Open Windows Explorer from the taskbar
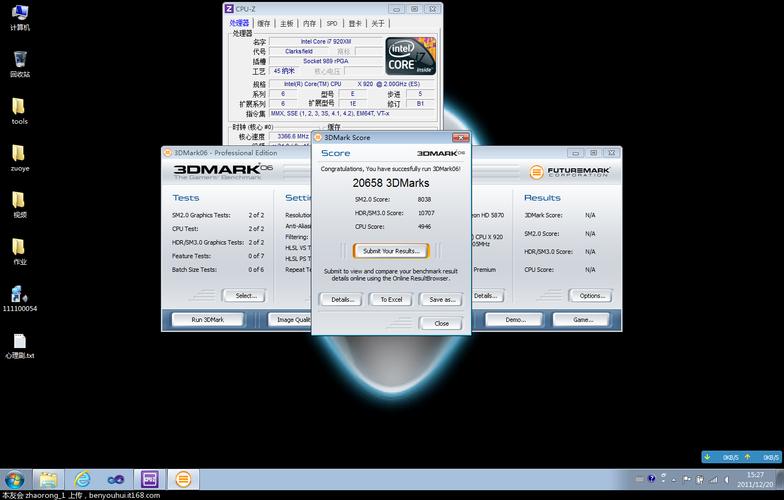 click(x=48, y=480)
